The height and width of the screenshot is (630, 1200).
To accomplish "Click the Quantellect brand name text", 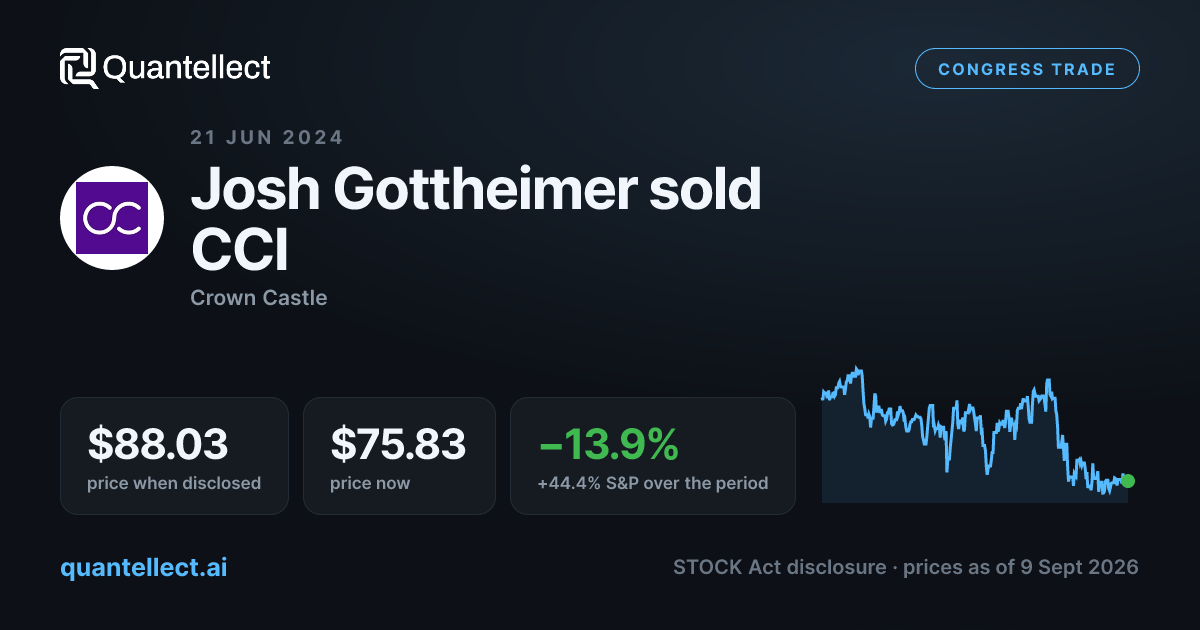I will pyautogui.click(x=187, y=68).
